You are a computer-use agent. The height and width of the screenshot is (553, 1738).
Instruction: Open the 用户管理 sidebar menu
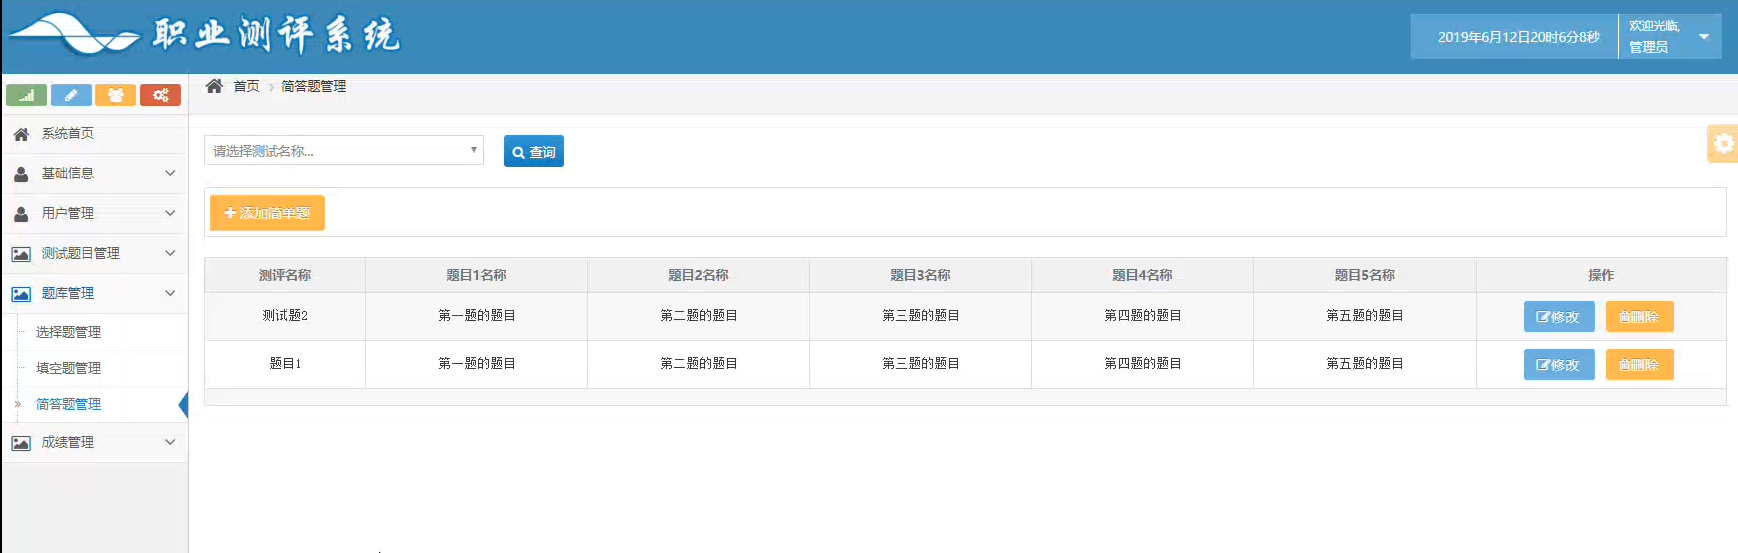click(x=94, y=214)
